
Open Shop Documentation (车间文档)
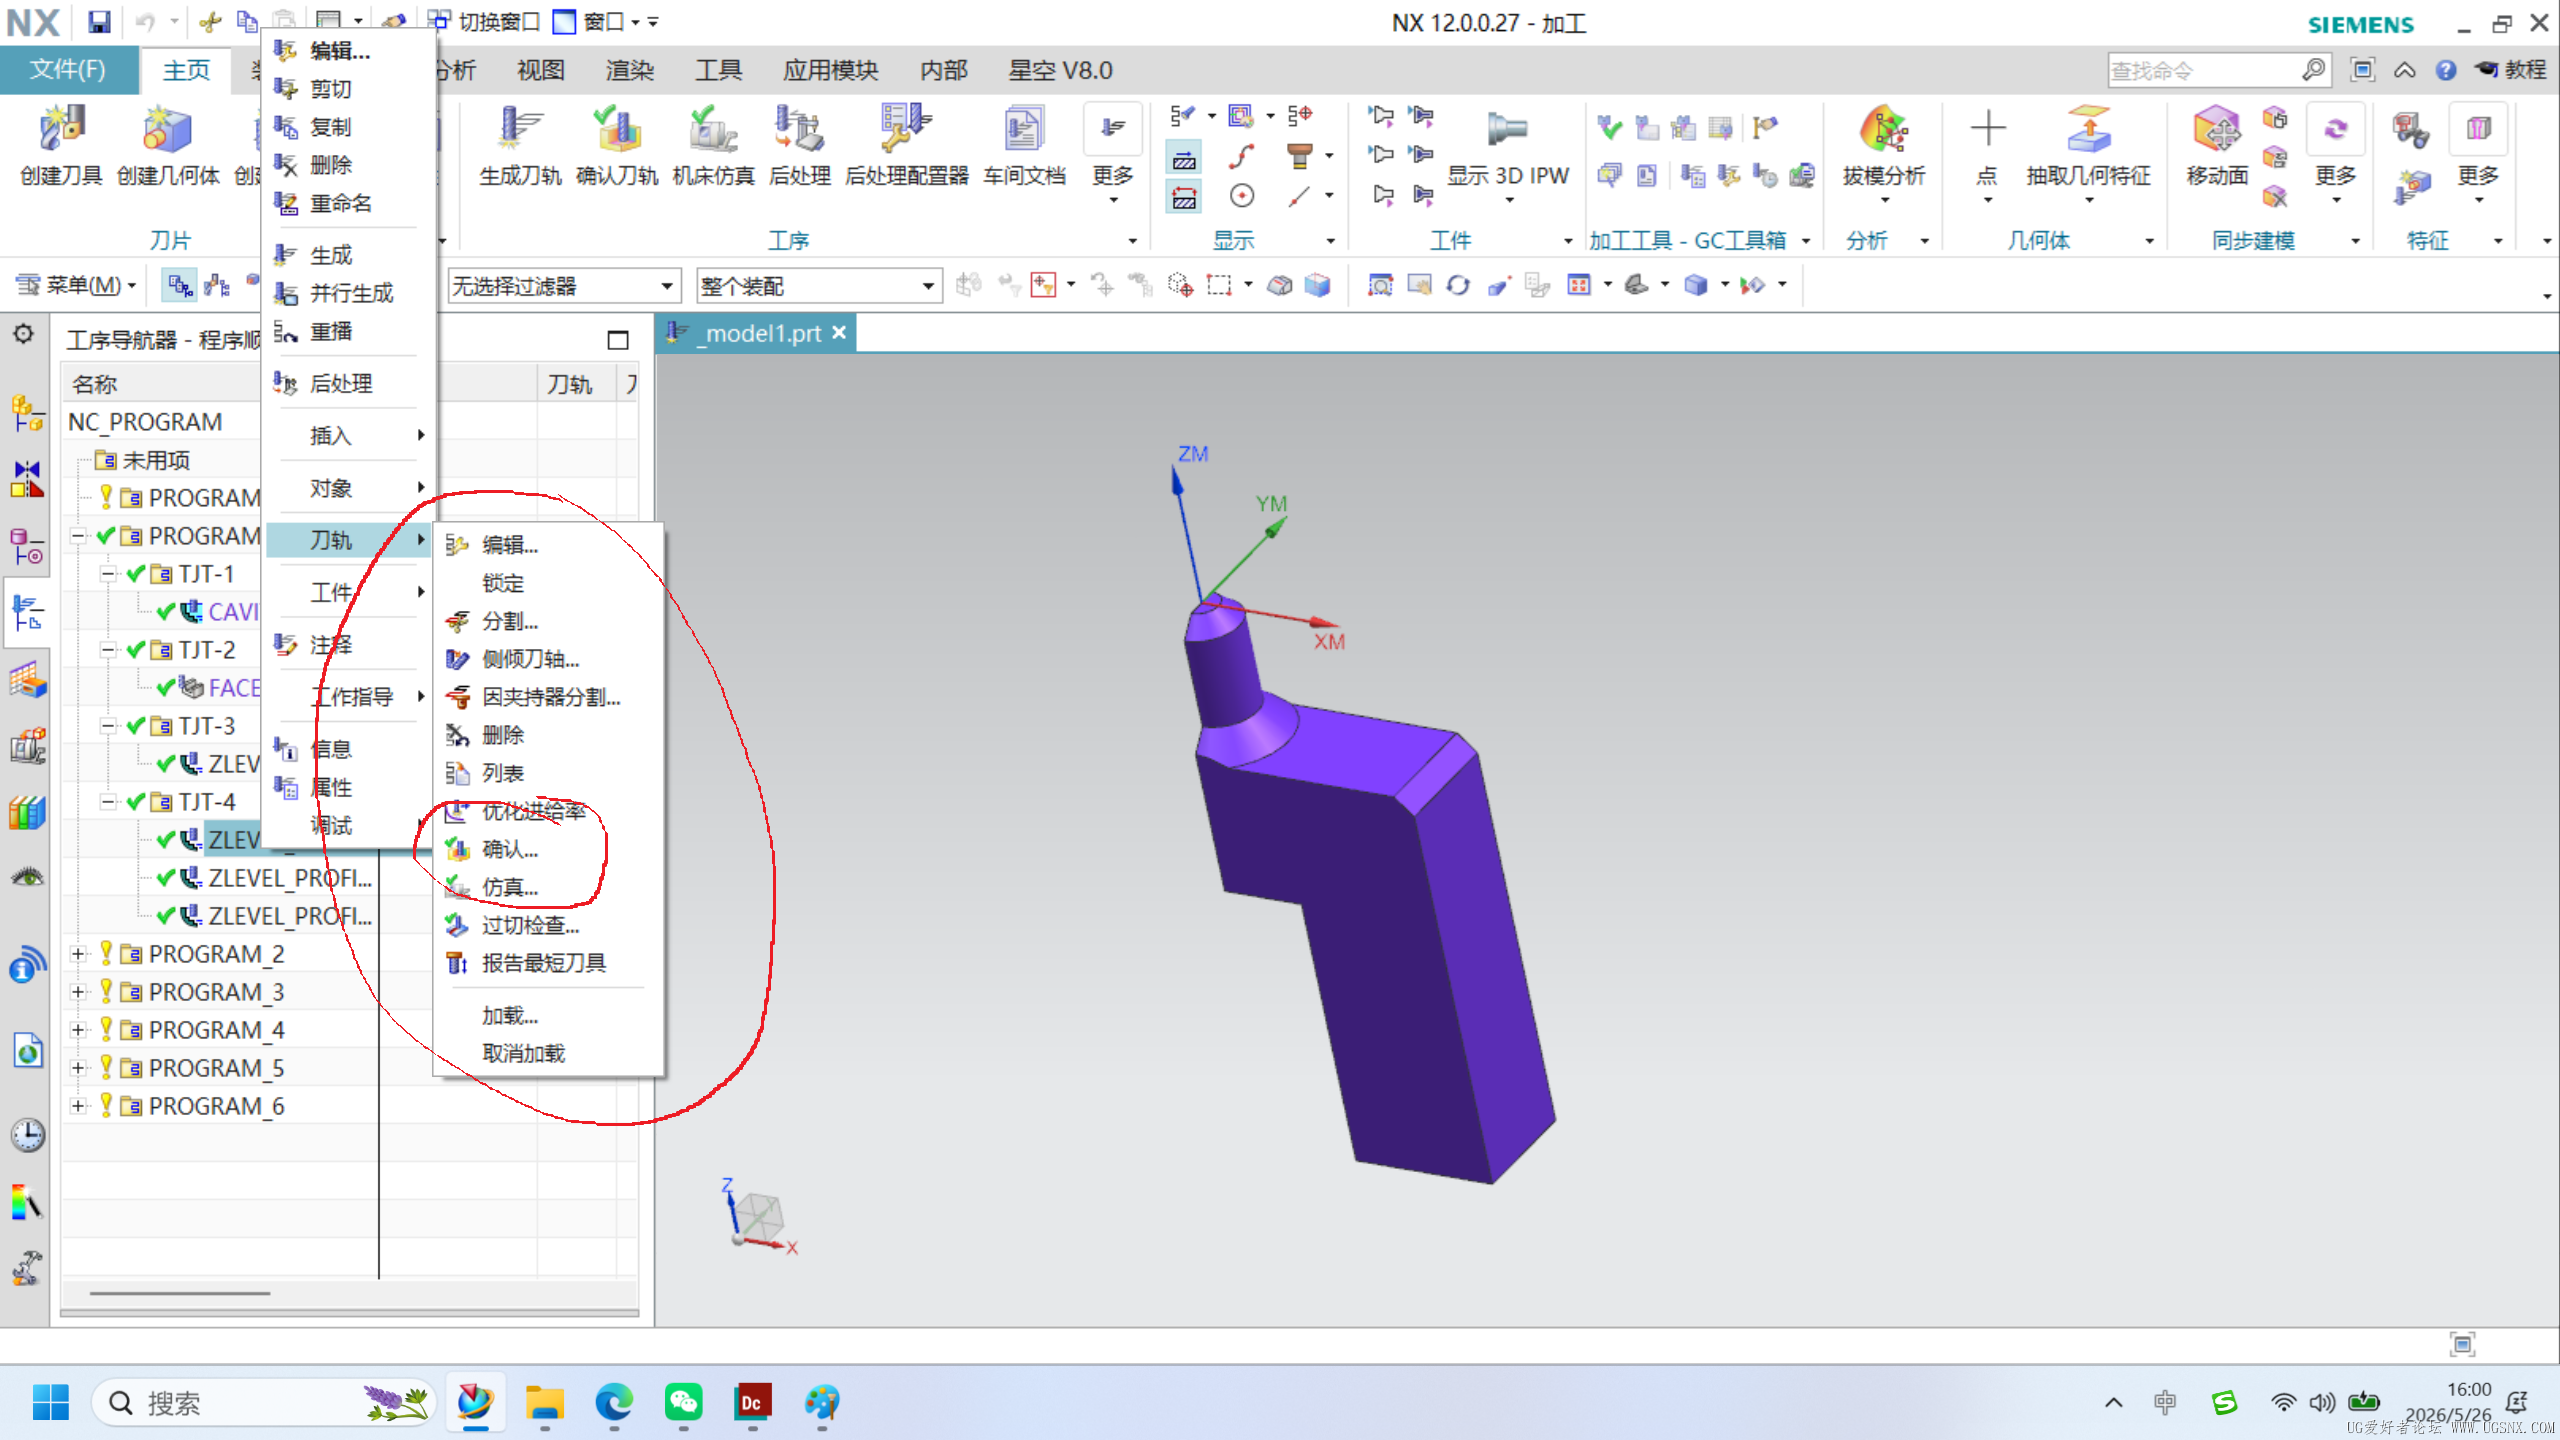[x=1024, y=130]
